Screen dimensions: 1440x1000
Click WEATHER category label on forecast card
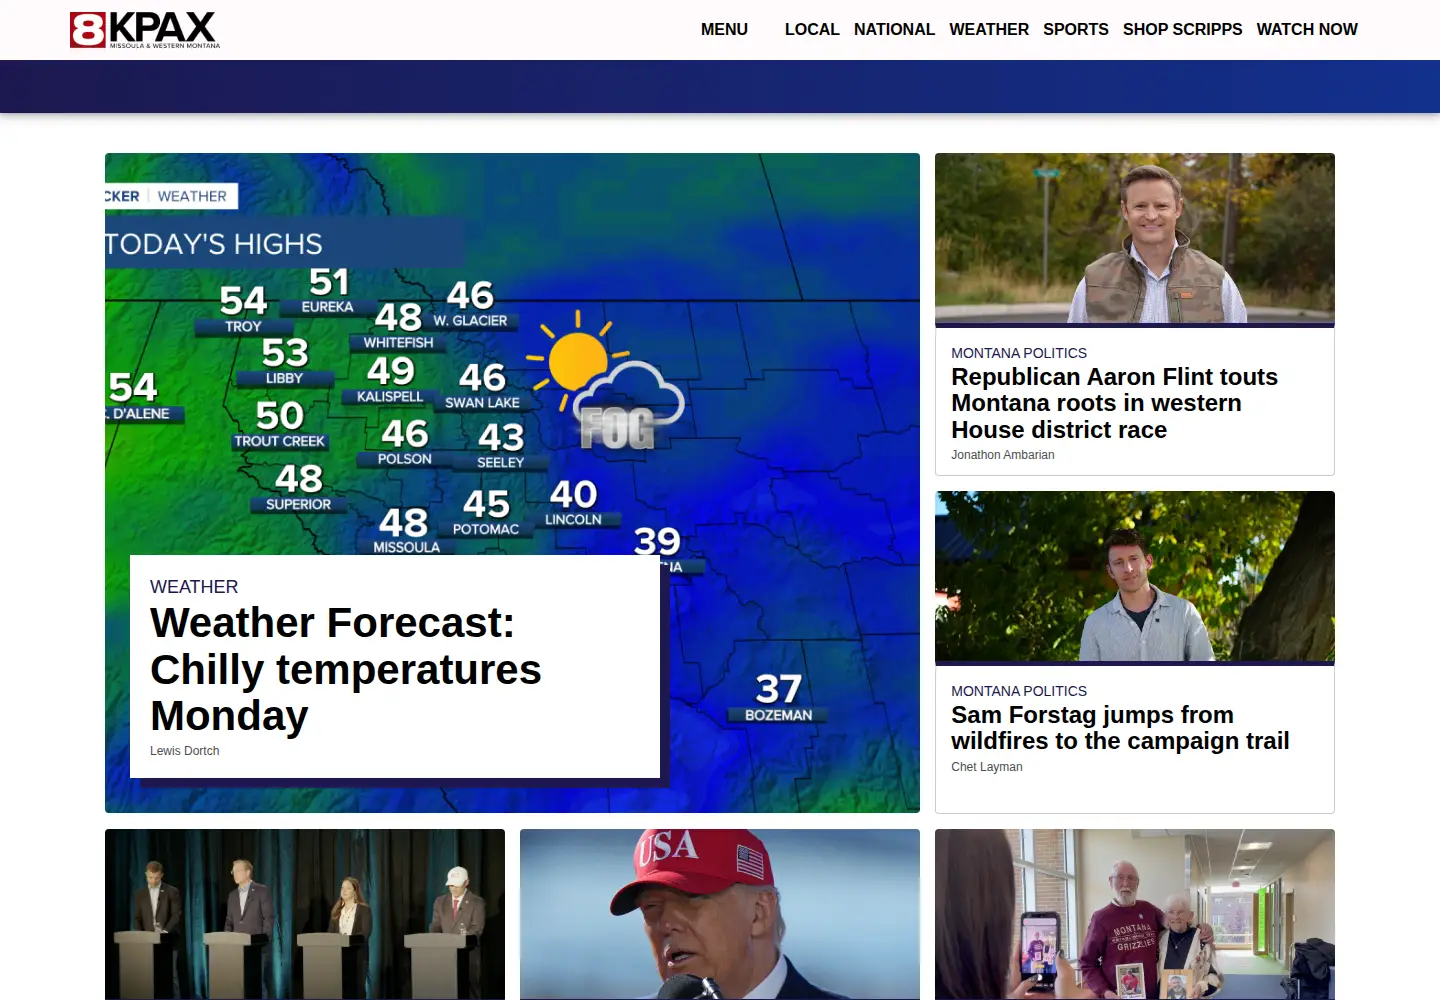[x=194, y=587]
